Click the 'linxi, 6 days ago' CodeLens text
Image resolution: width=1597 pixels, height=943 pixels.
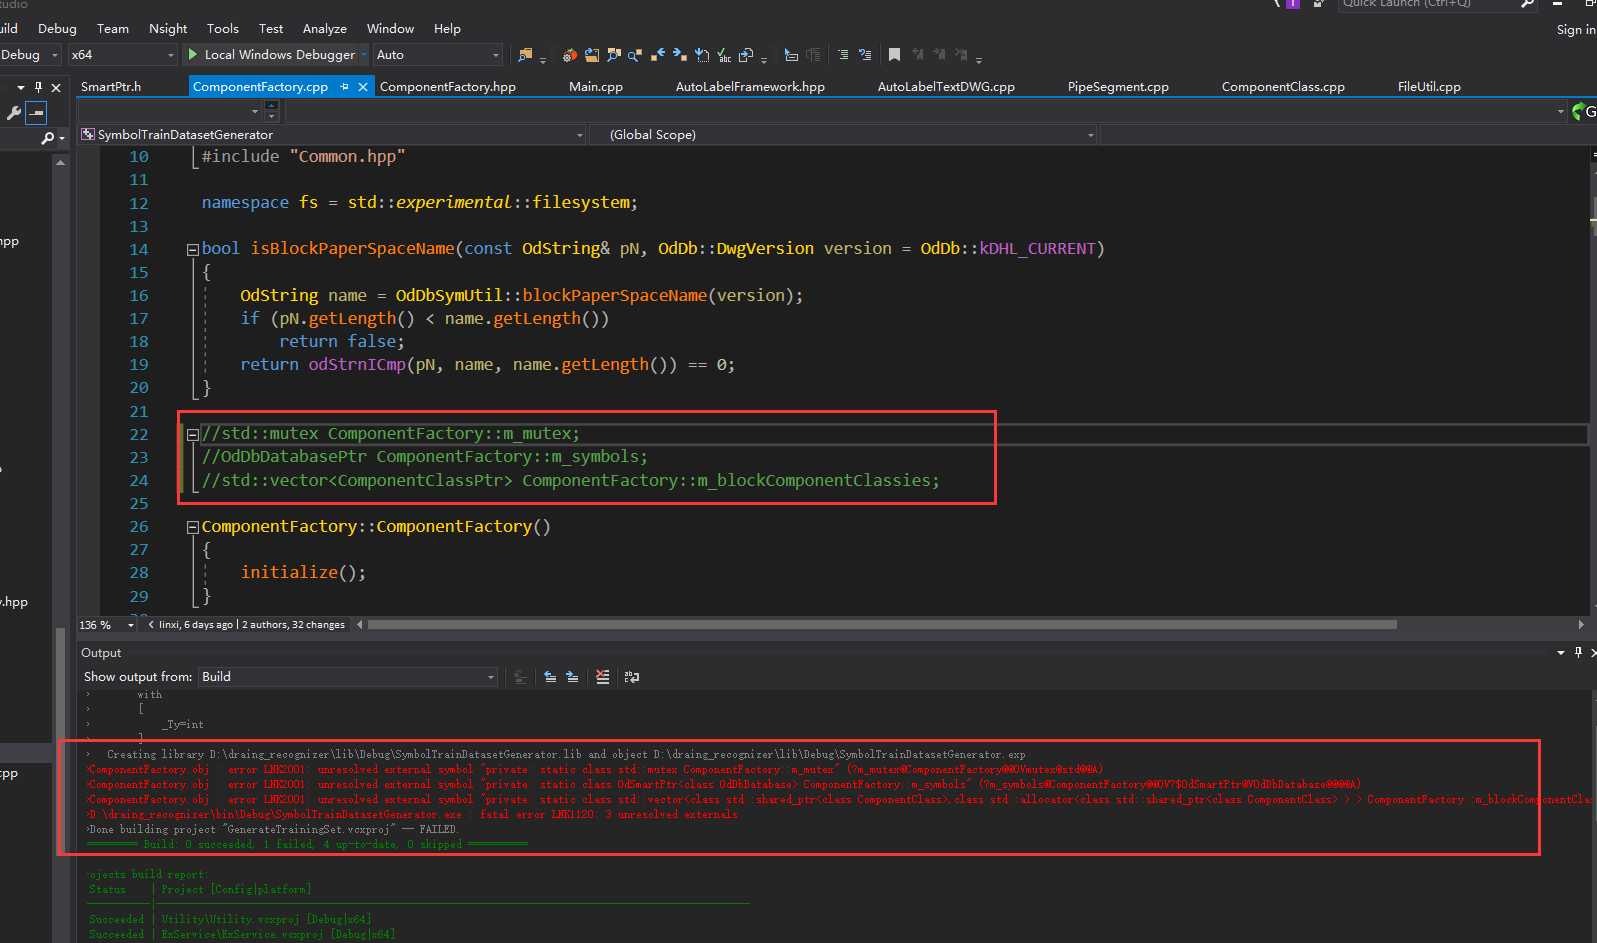pyautogui.click(x=195, y=625)
